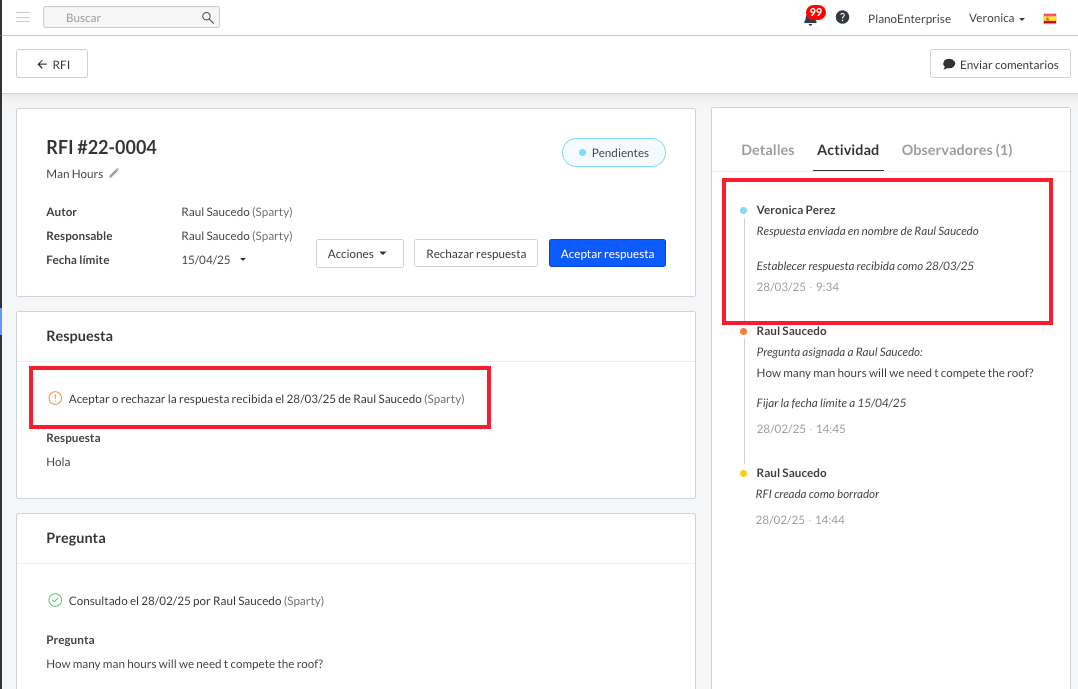
Task: Click the Pendientes status badge
Action: 613,153
